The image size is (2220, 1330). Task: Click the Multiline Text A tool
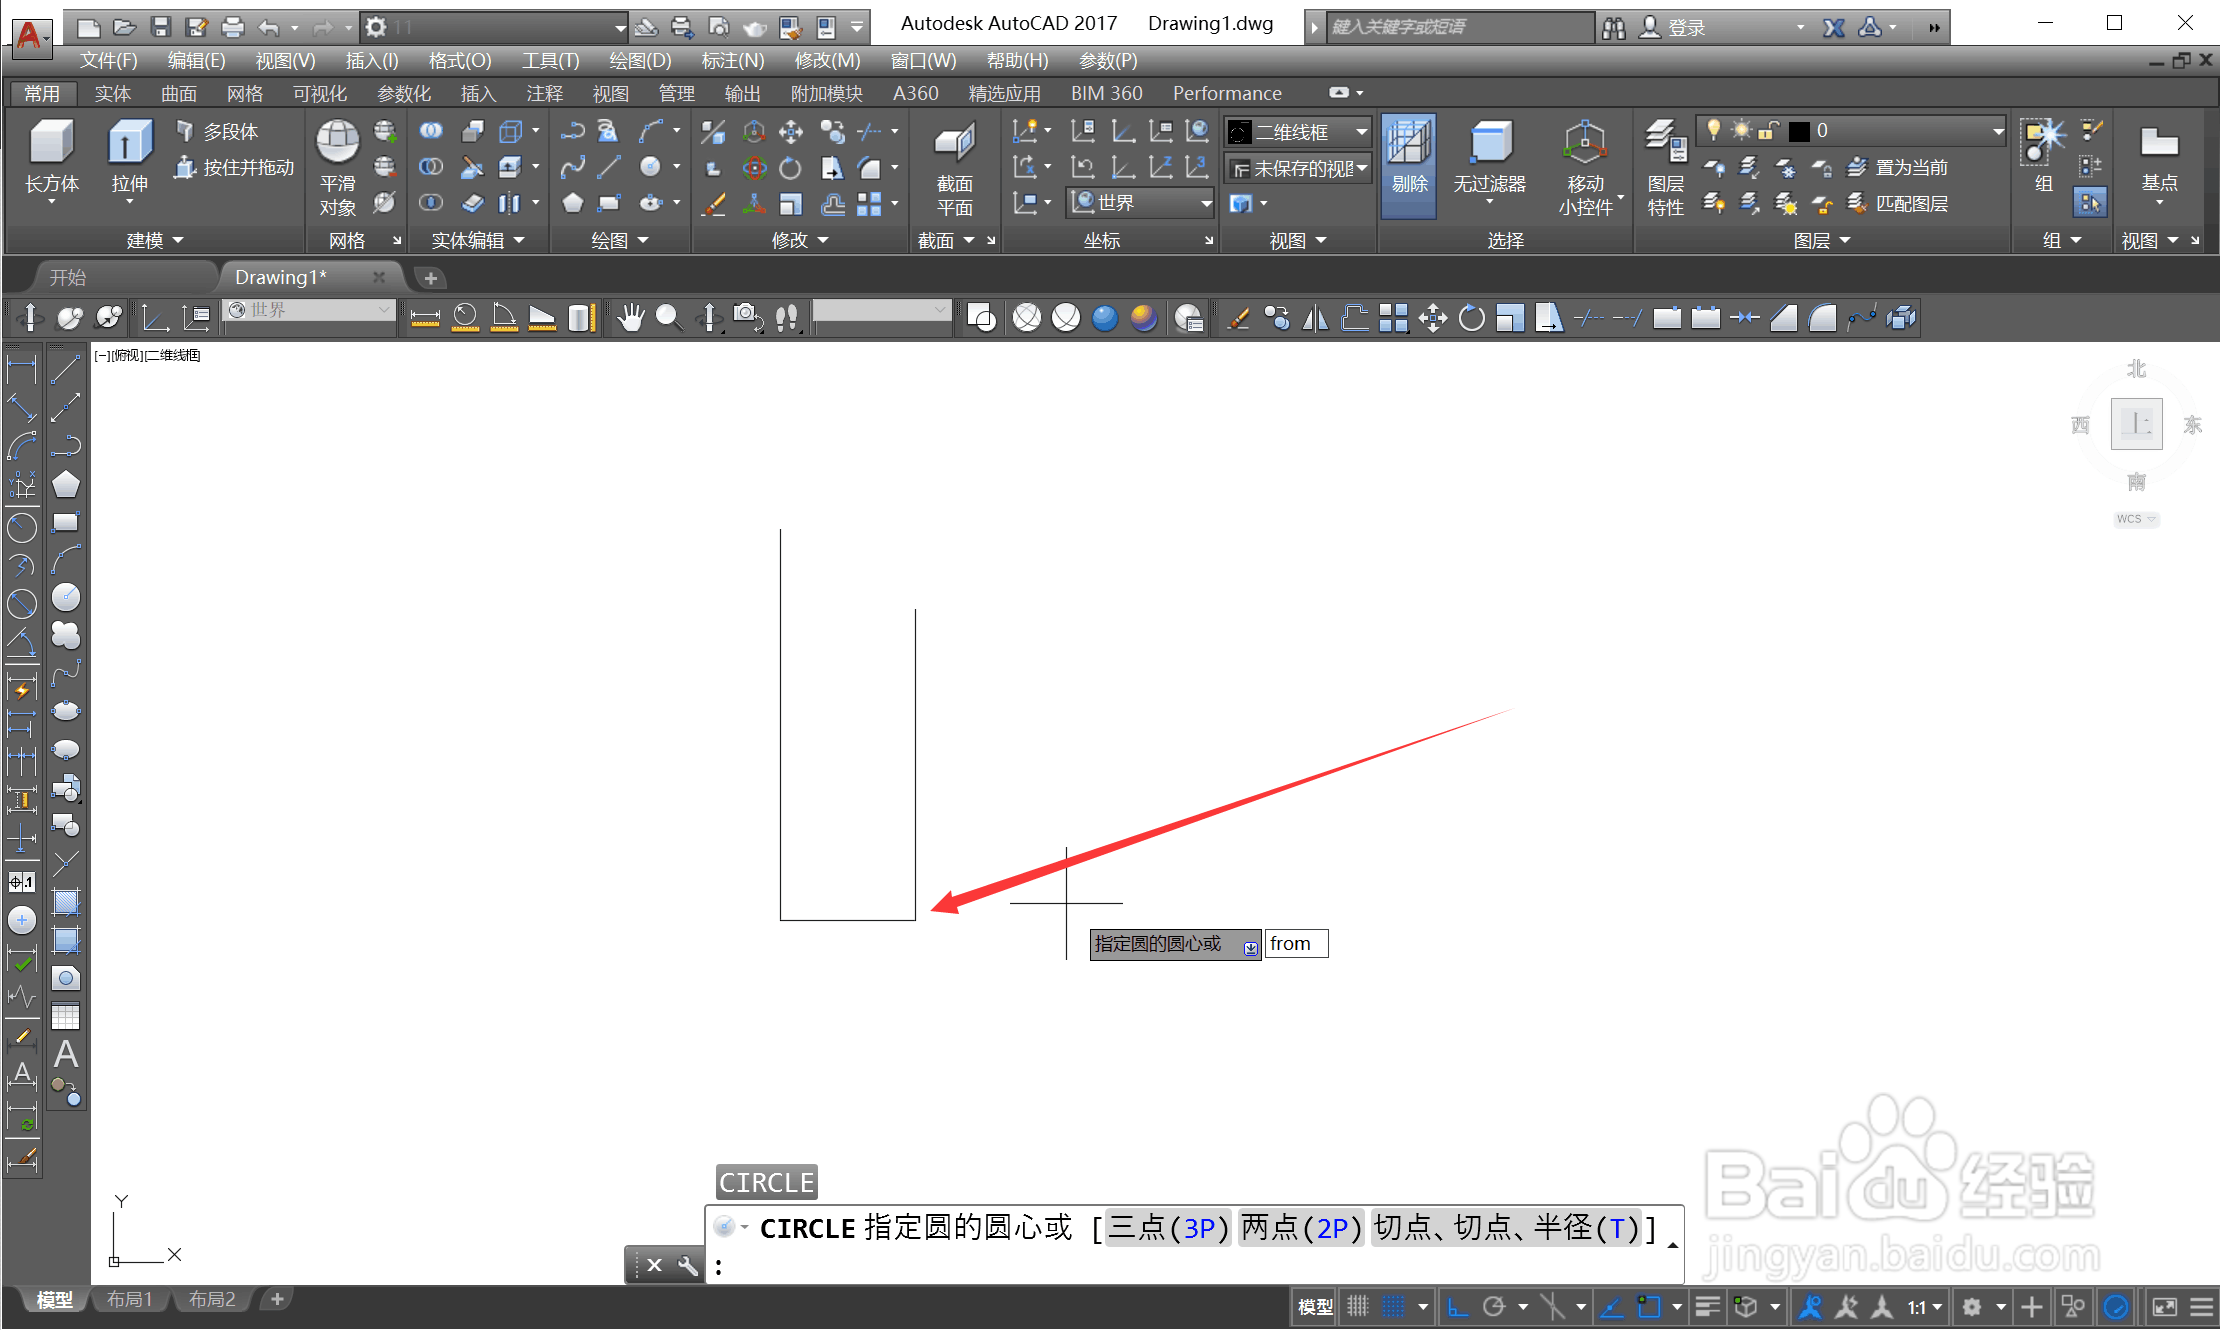(66, 1054)
